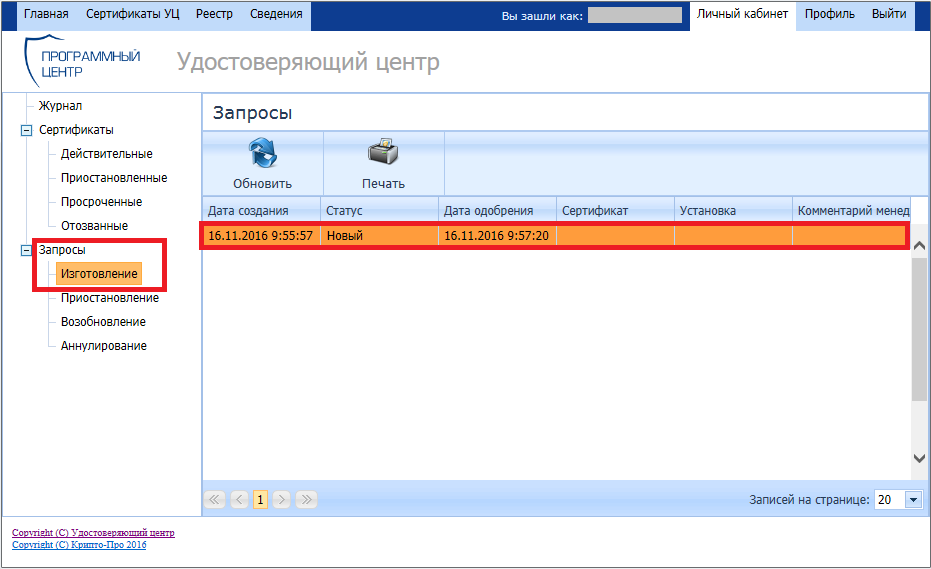Sort by Дата создания column header

(248, 211)
